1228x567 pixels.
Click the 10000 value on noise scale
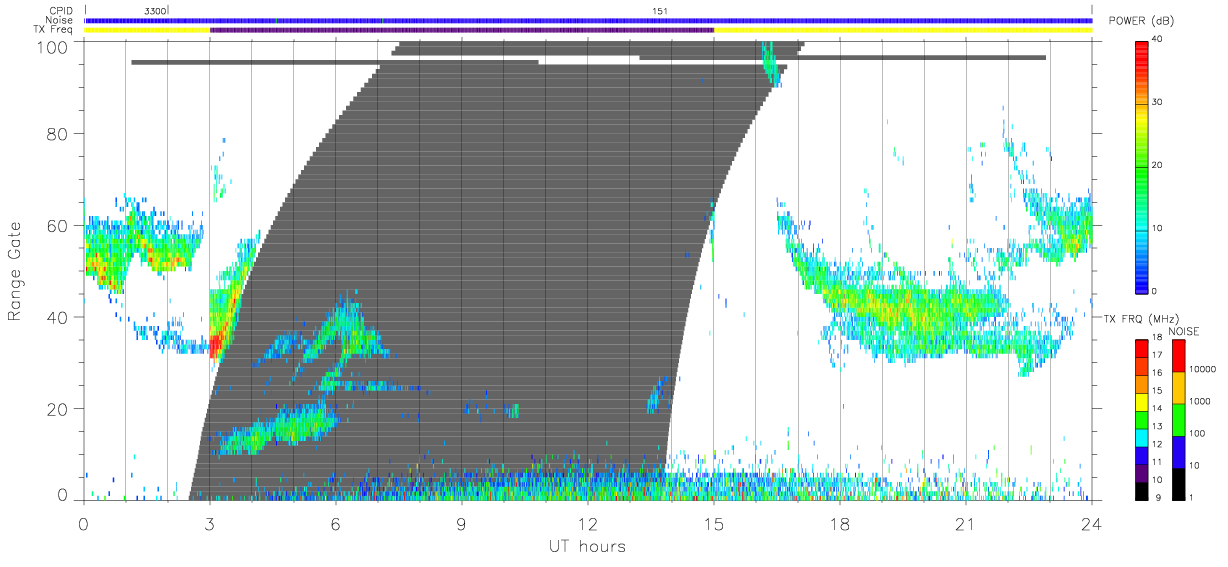(x=1202, y=369)
